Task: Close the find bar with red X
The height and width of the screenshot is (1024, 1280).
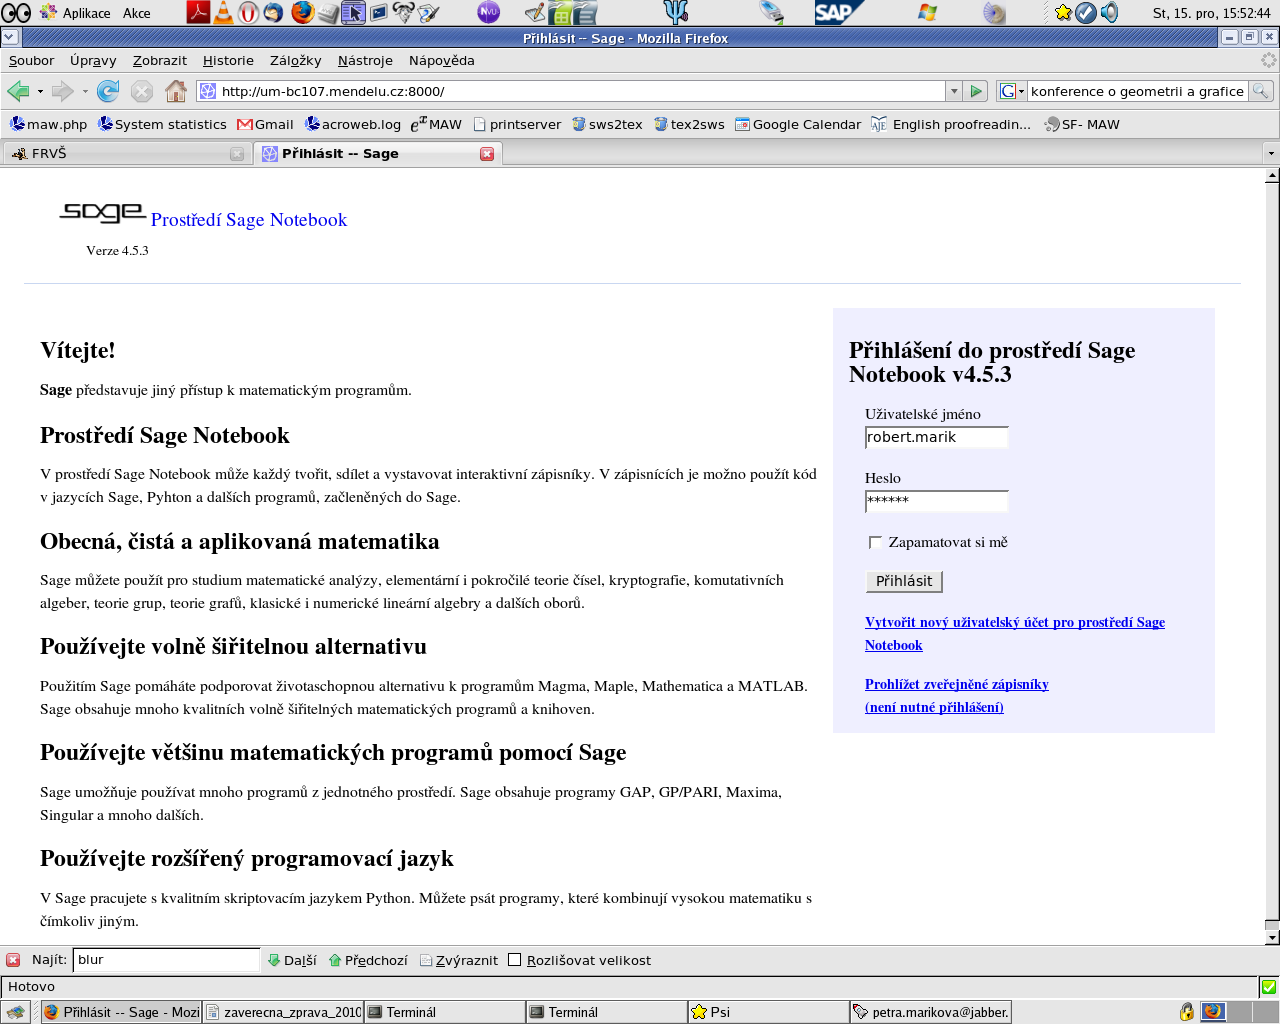Action: 13,960
